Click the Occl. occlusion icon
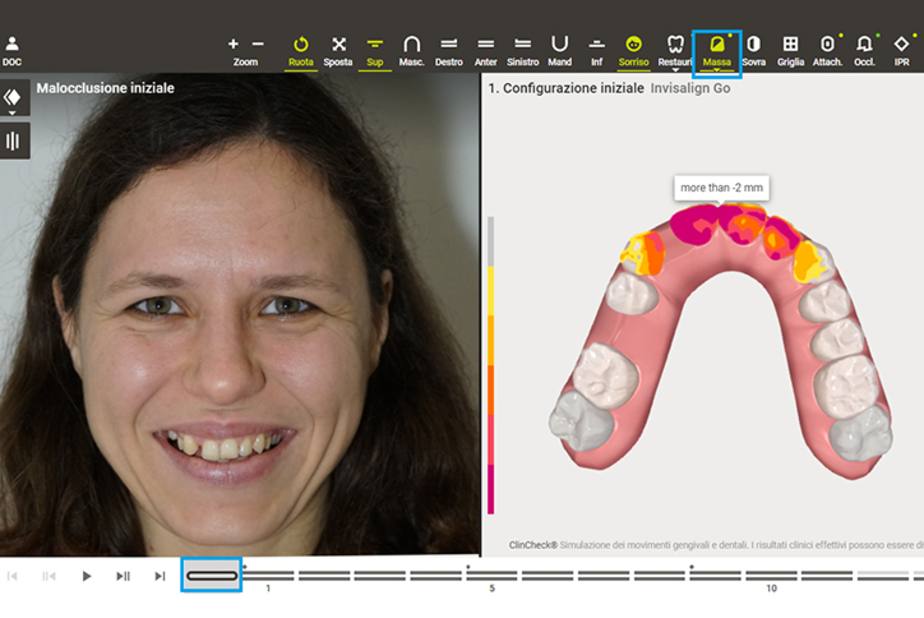The height and width of the screenshot is (618, 924). pyautogui.click(x=863, y=45)
